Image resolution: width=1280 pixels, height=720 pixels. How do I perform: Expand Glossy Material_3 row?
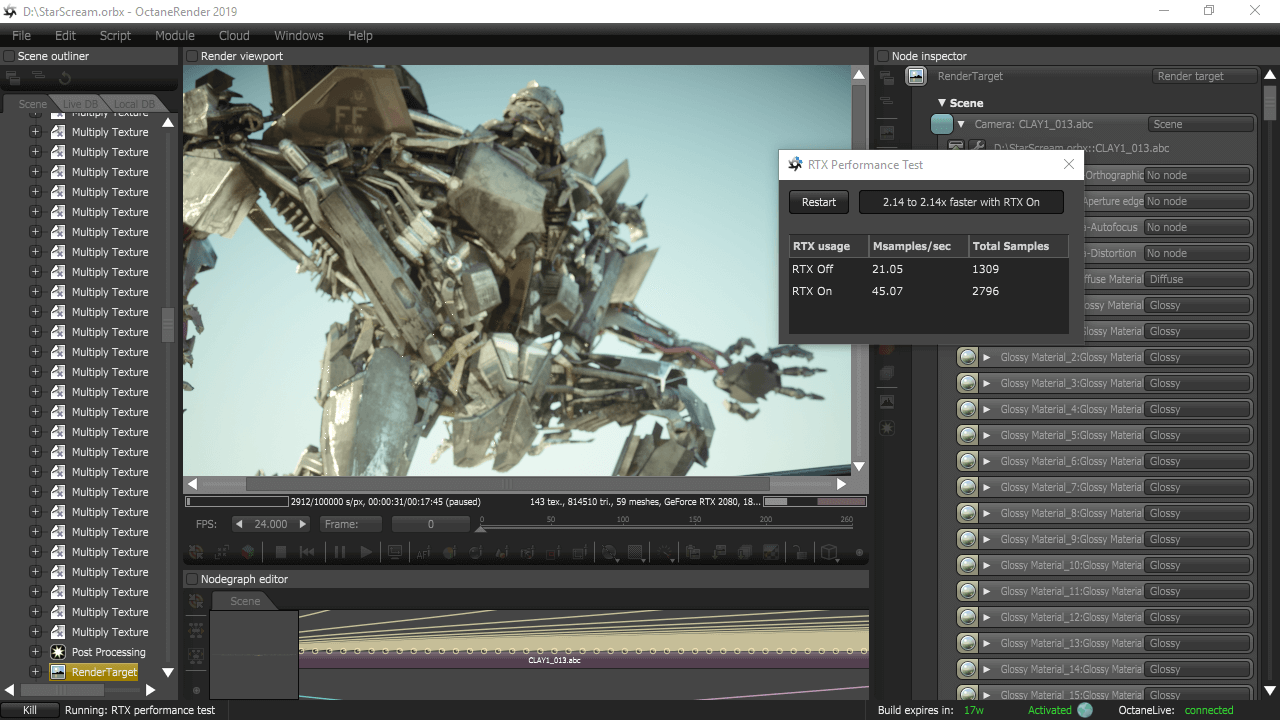(986, 383)
